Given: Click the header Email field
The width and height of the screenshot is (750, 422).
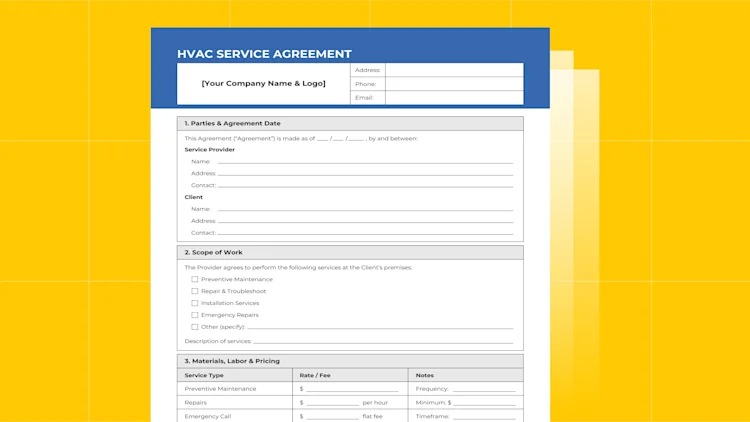Looking at the screenshot, I should tap(454, 98).
